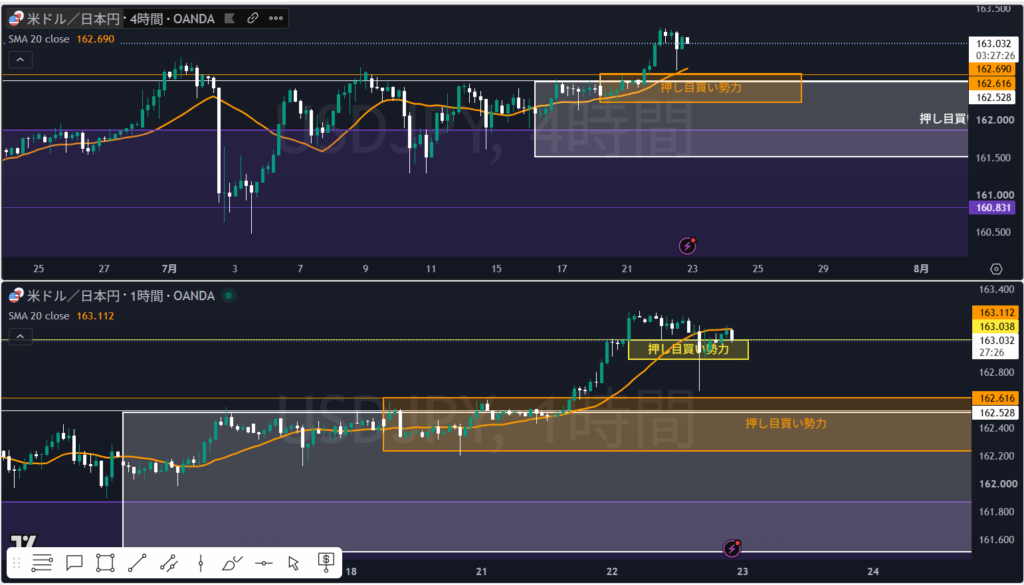Click orange 162.616 price label on 1-hour axis
This screenshot has height=585, width=1024.
click(x=994, y=398)
